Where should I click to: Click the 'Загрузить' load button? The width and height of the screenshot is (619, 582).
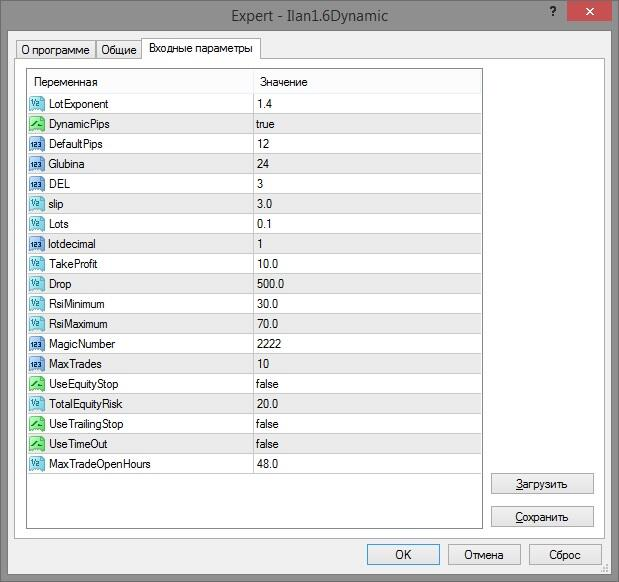pos(542,484)
